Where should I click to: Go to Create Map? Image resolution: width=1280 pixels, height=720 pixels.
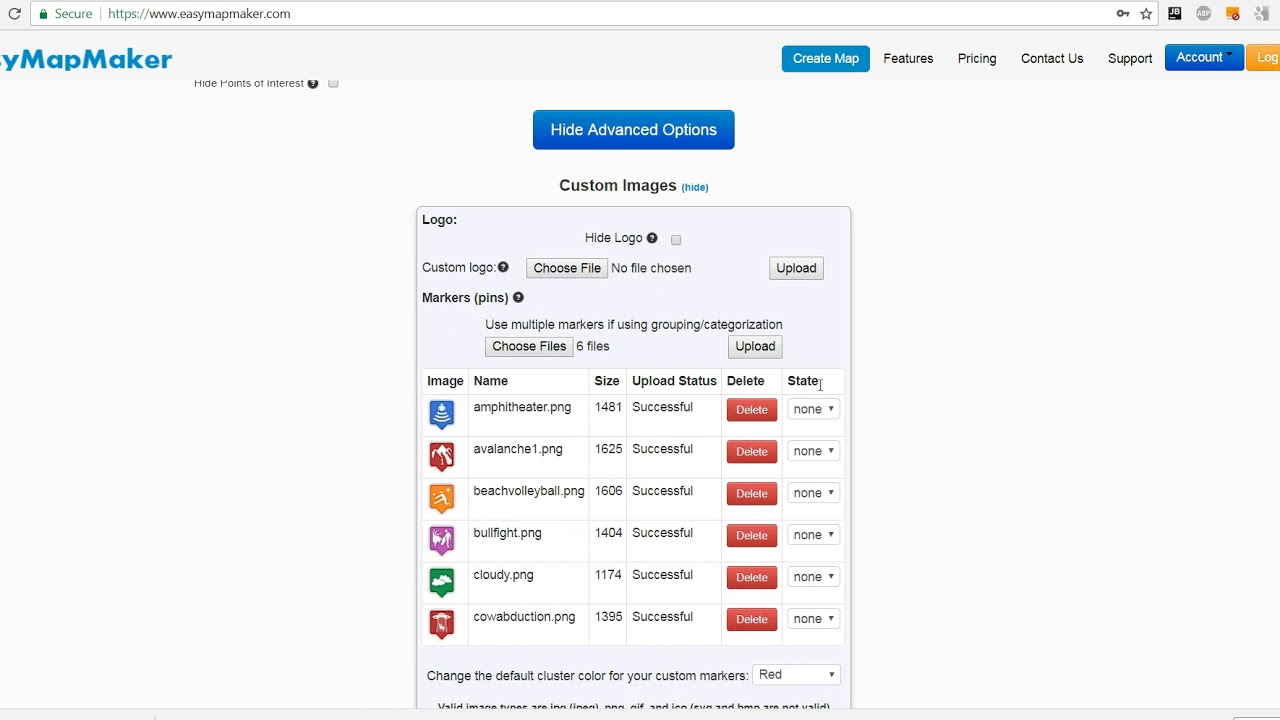point(826,59)
